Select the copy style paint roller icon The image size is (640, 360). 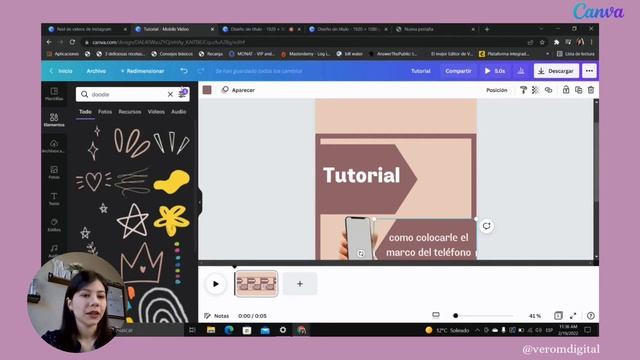523,90
